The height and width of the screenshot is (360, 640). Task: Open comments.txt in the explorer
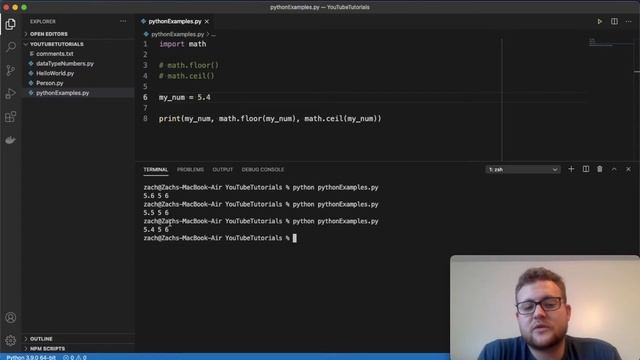(x=55, y=53)
